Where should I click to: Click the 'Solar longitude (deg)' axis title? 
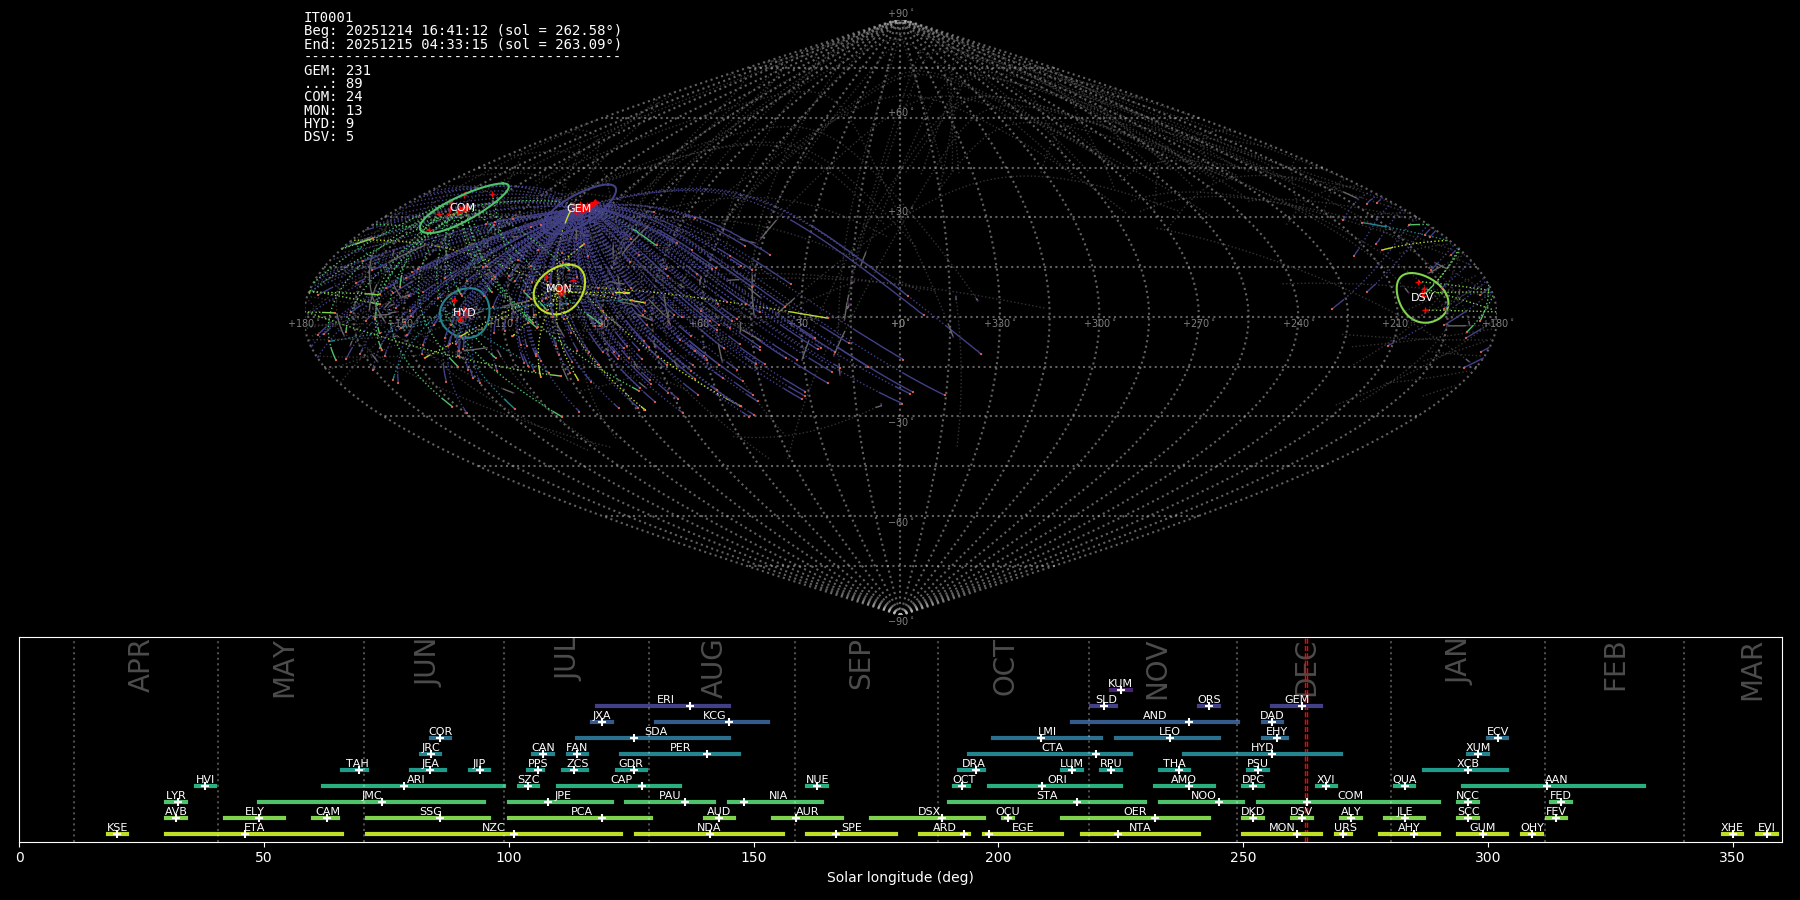pyautogui.click(x=900, y=878)
